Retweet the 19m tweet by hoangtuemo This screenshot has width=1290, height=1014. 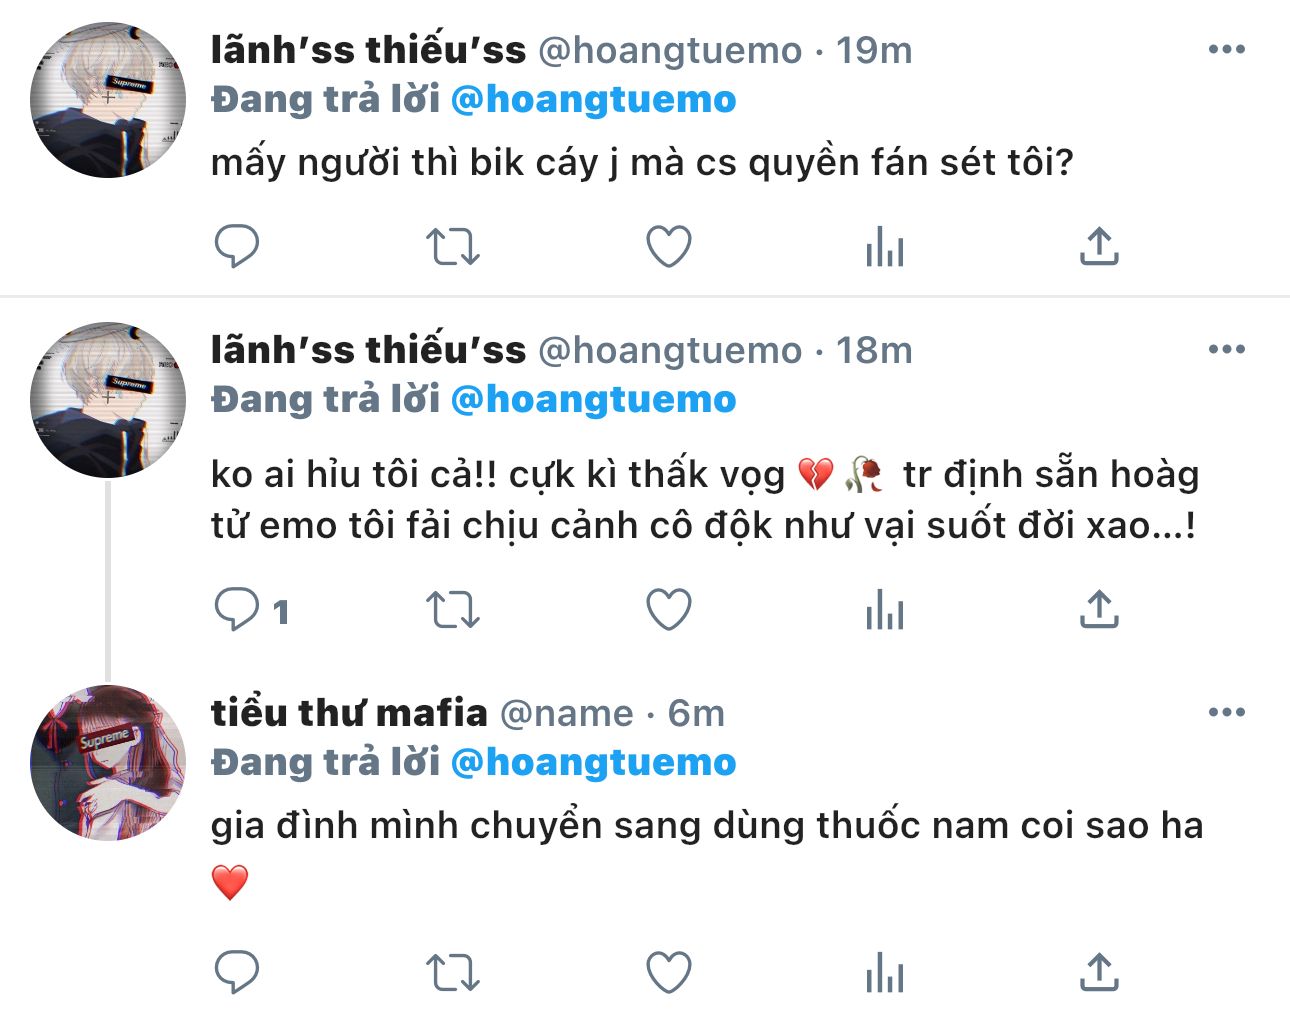453,246
